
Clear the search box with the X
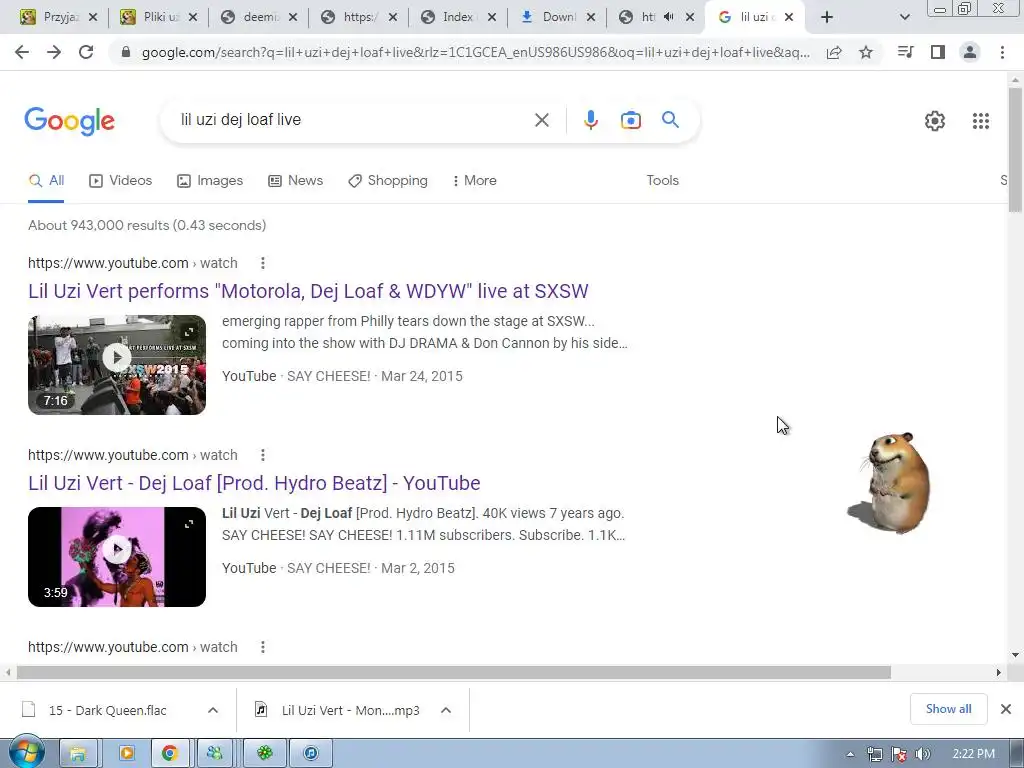[541, 120]
